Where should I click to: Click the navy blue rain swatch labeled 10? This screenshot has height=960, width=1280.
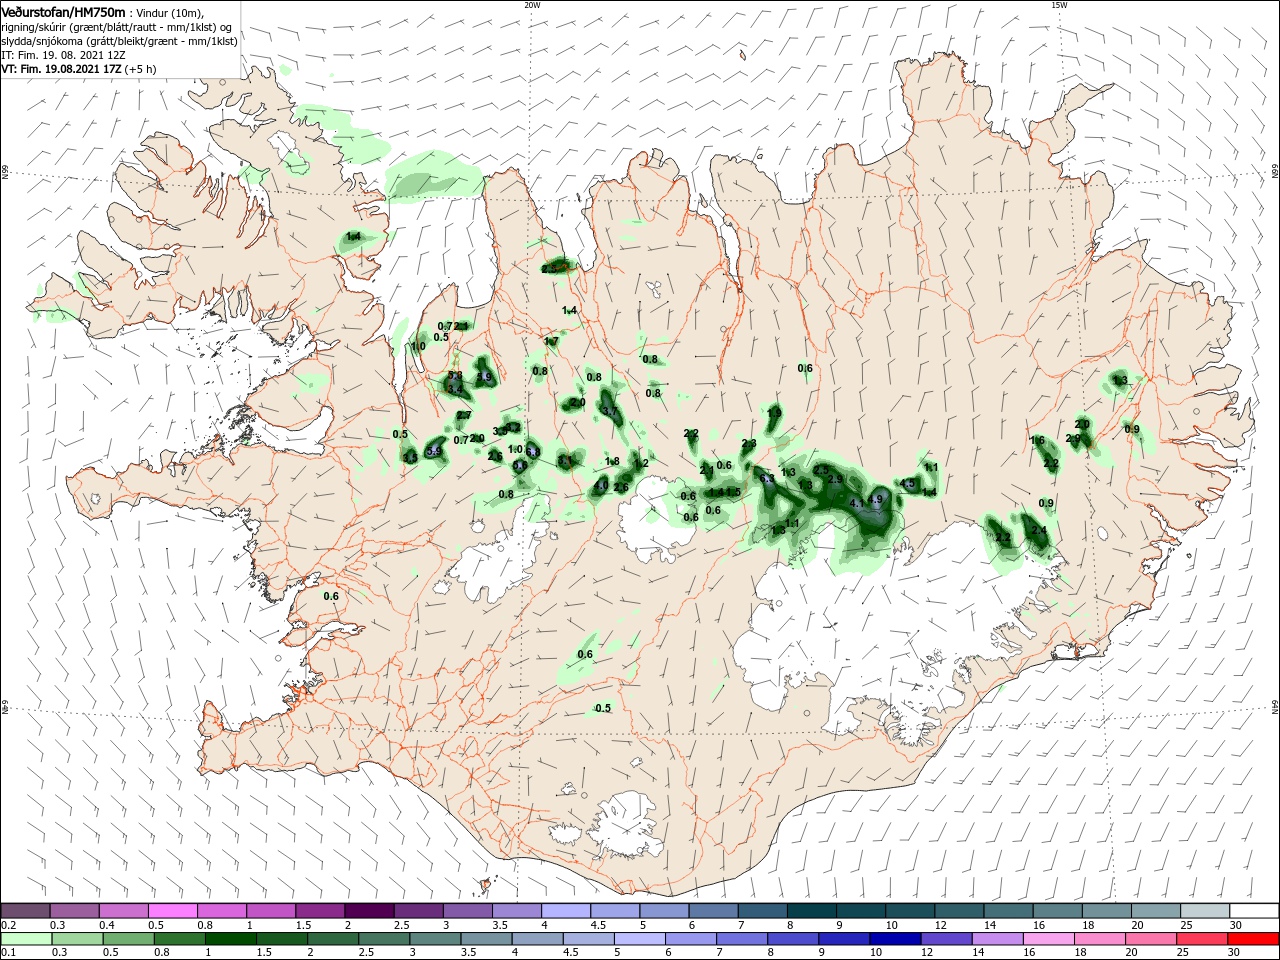tap(894, 939)
